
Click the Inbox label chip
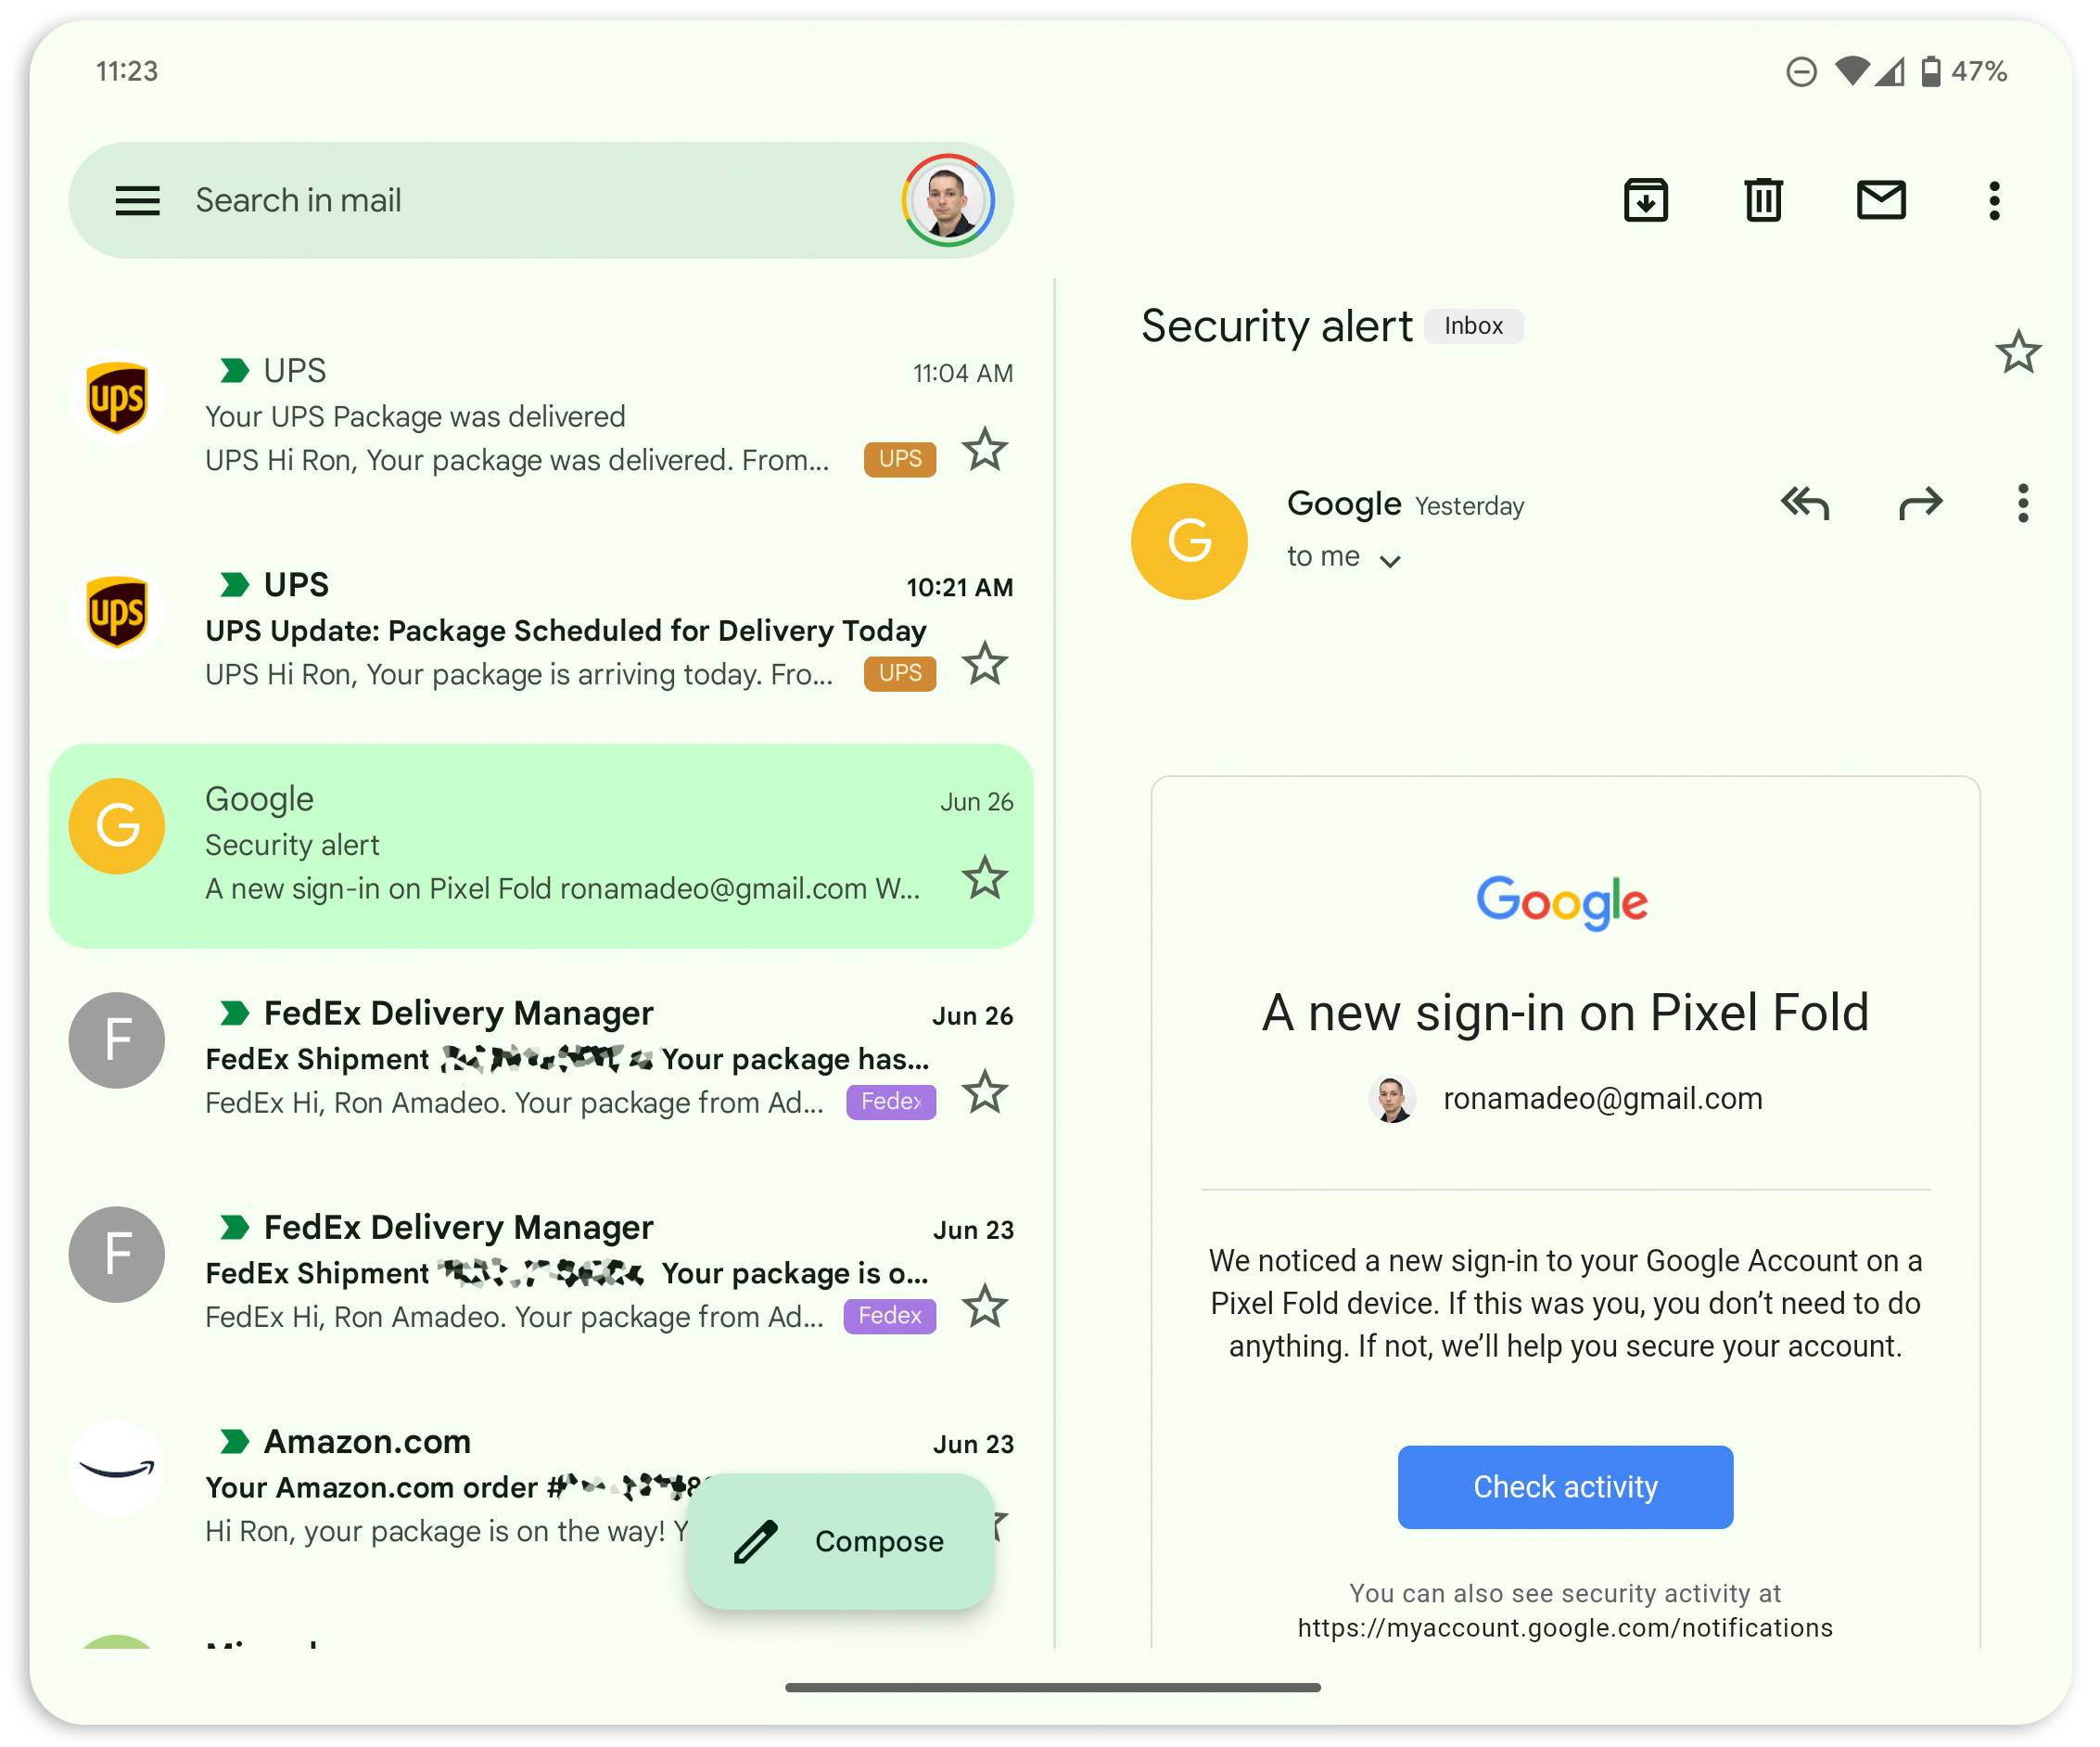pos(1472,326)
